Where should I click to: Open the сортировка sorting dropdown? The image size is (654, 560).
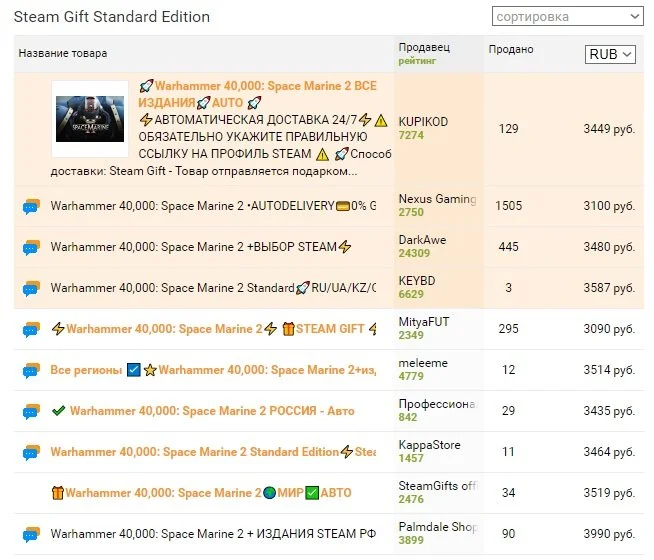[x=568, y=16]
